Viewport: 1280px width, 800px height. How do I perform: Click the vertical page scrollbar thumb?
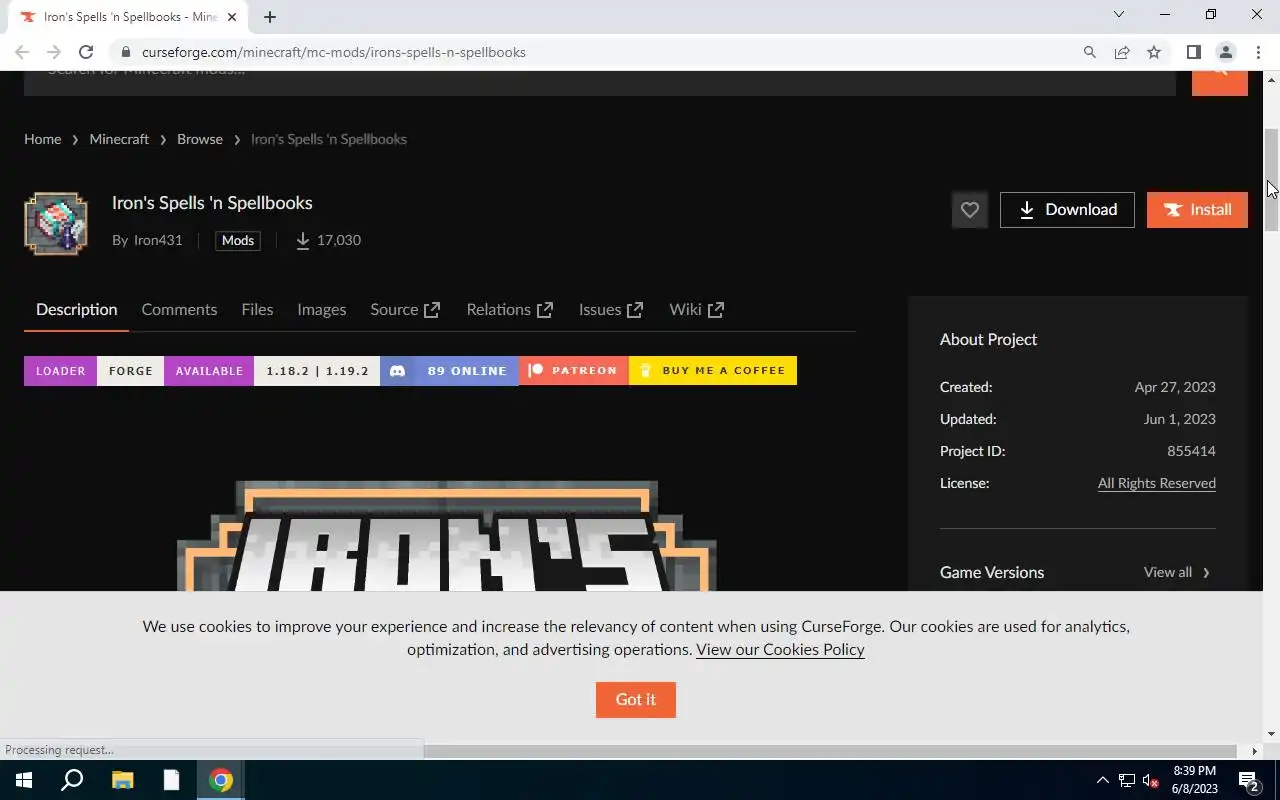1271,180
